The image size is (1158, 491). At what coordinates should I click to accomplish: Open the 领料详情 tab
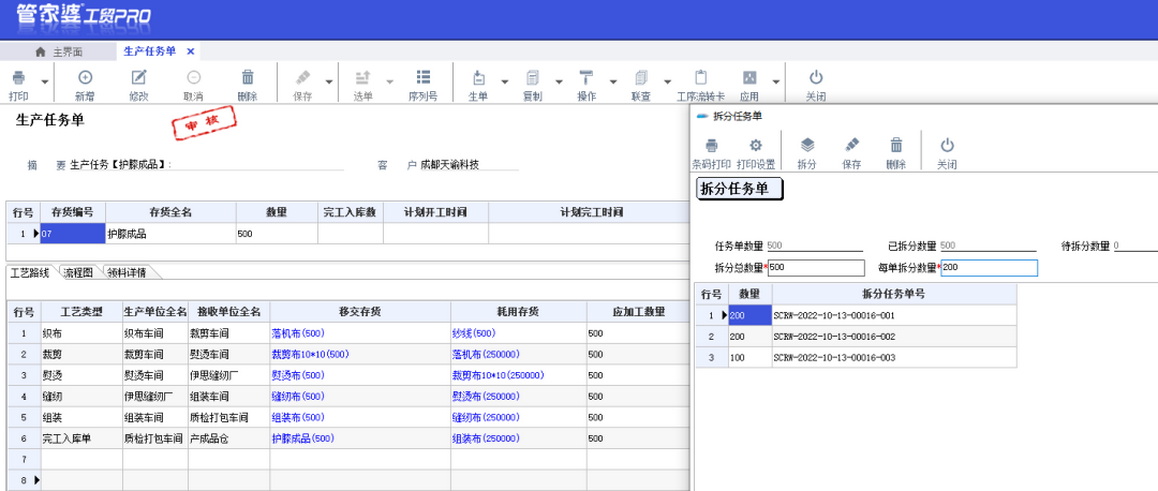coord(126,272)
